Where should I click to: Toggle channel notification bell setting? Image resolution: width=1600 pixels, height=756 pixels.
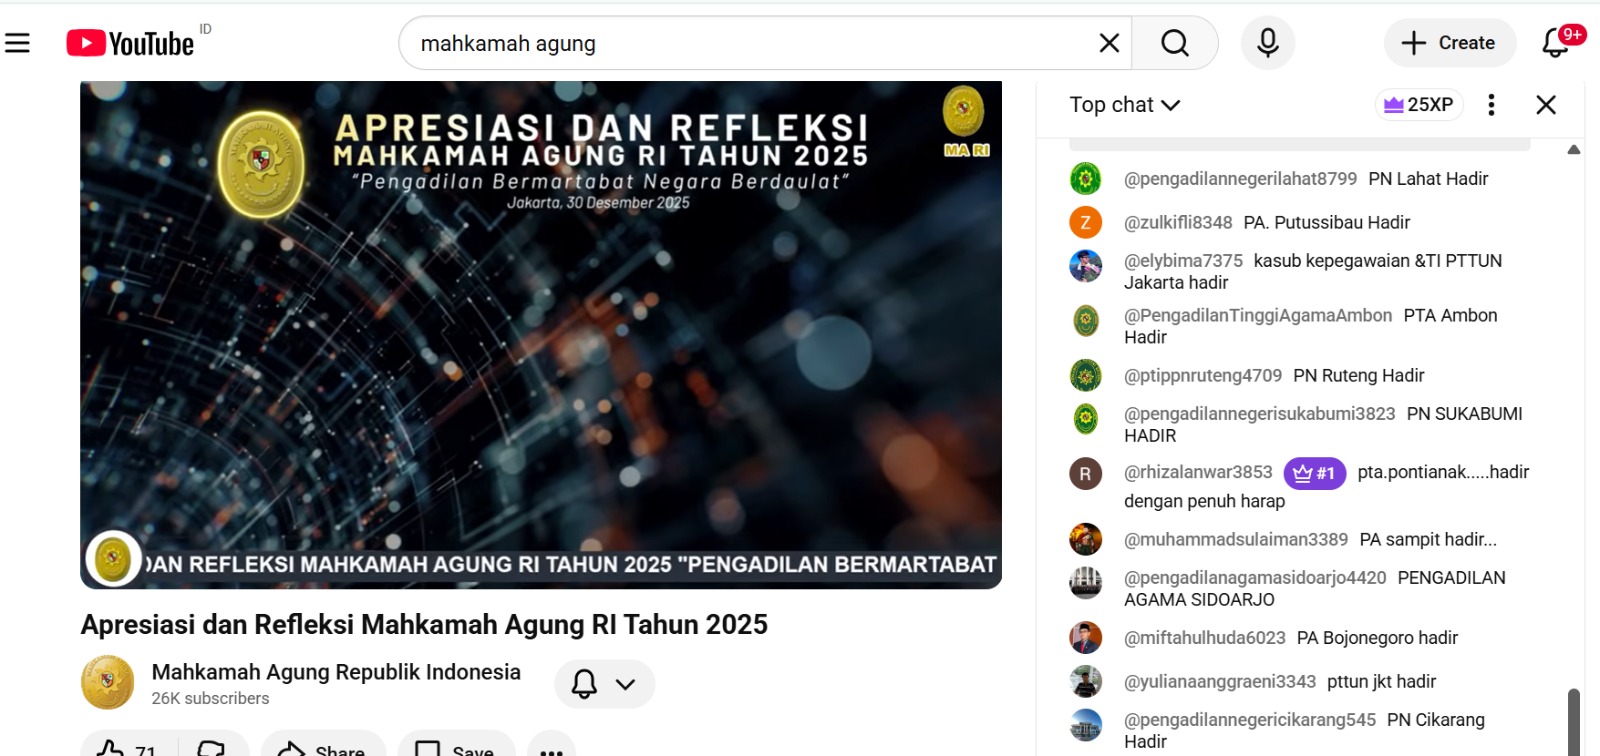click(x=584, y=684)
